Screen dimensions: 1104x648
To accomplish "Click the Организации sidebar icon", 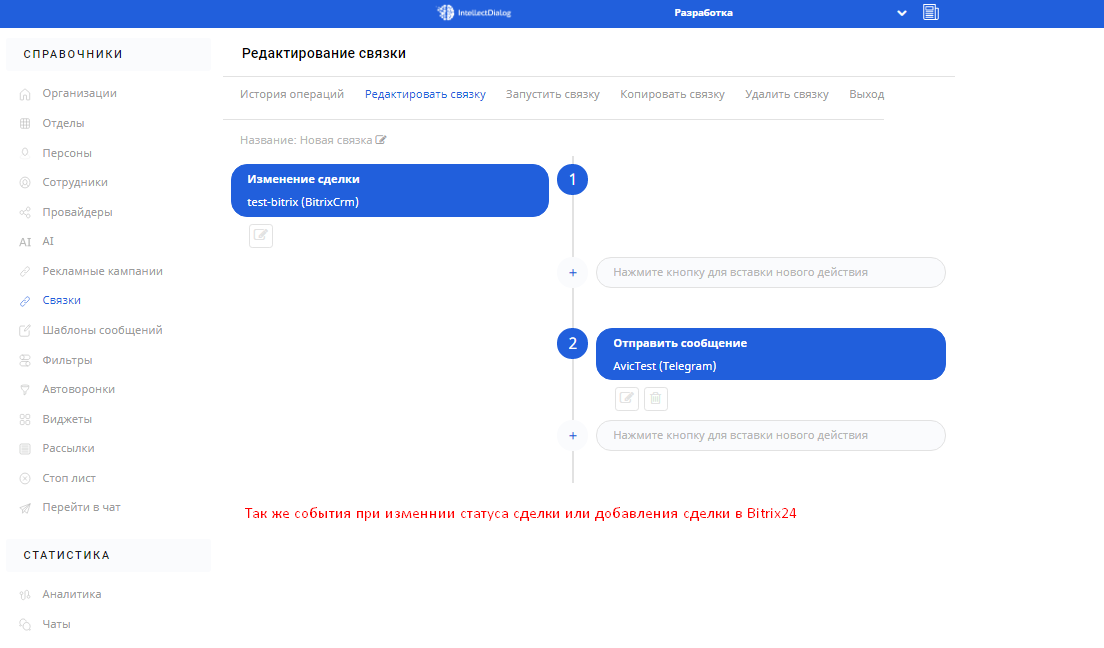I will click(25, 94).
